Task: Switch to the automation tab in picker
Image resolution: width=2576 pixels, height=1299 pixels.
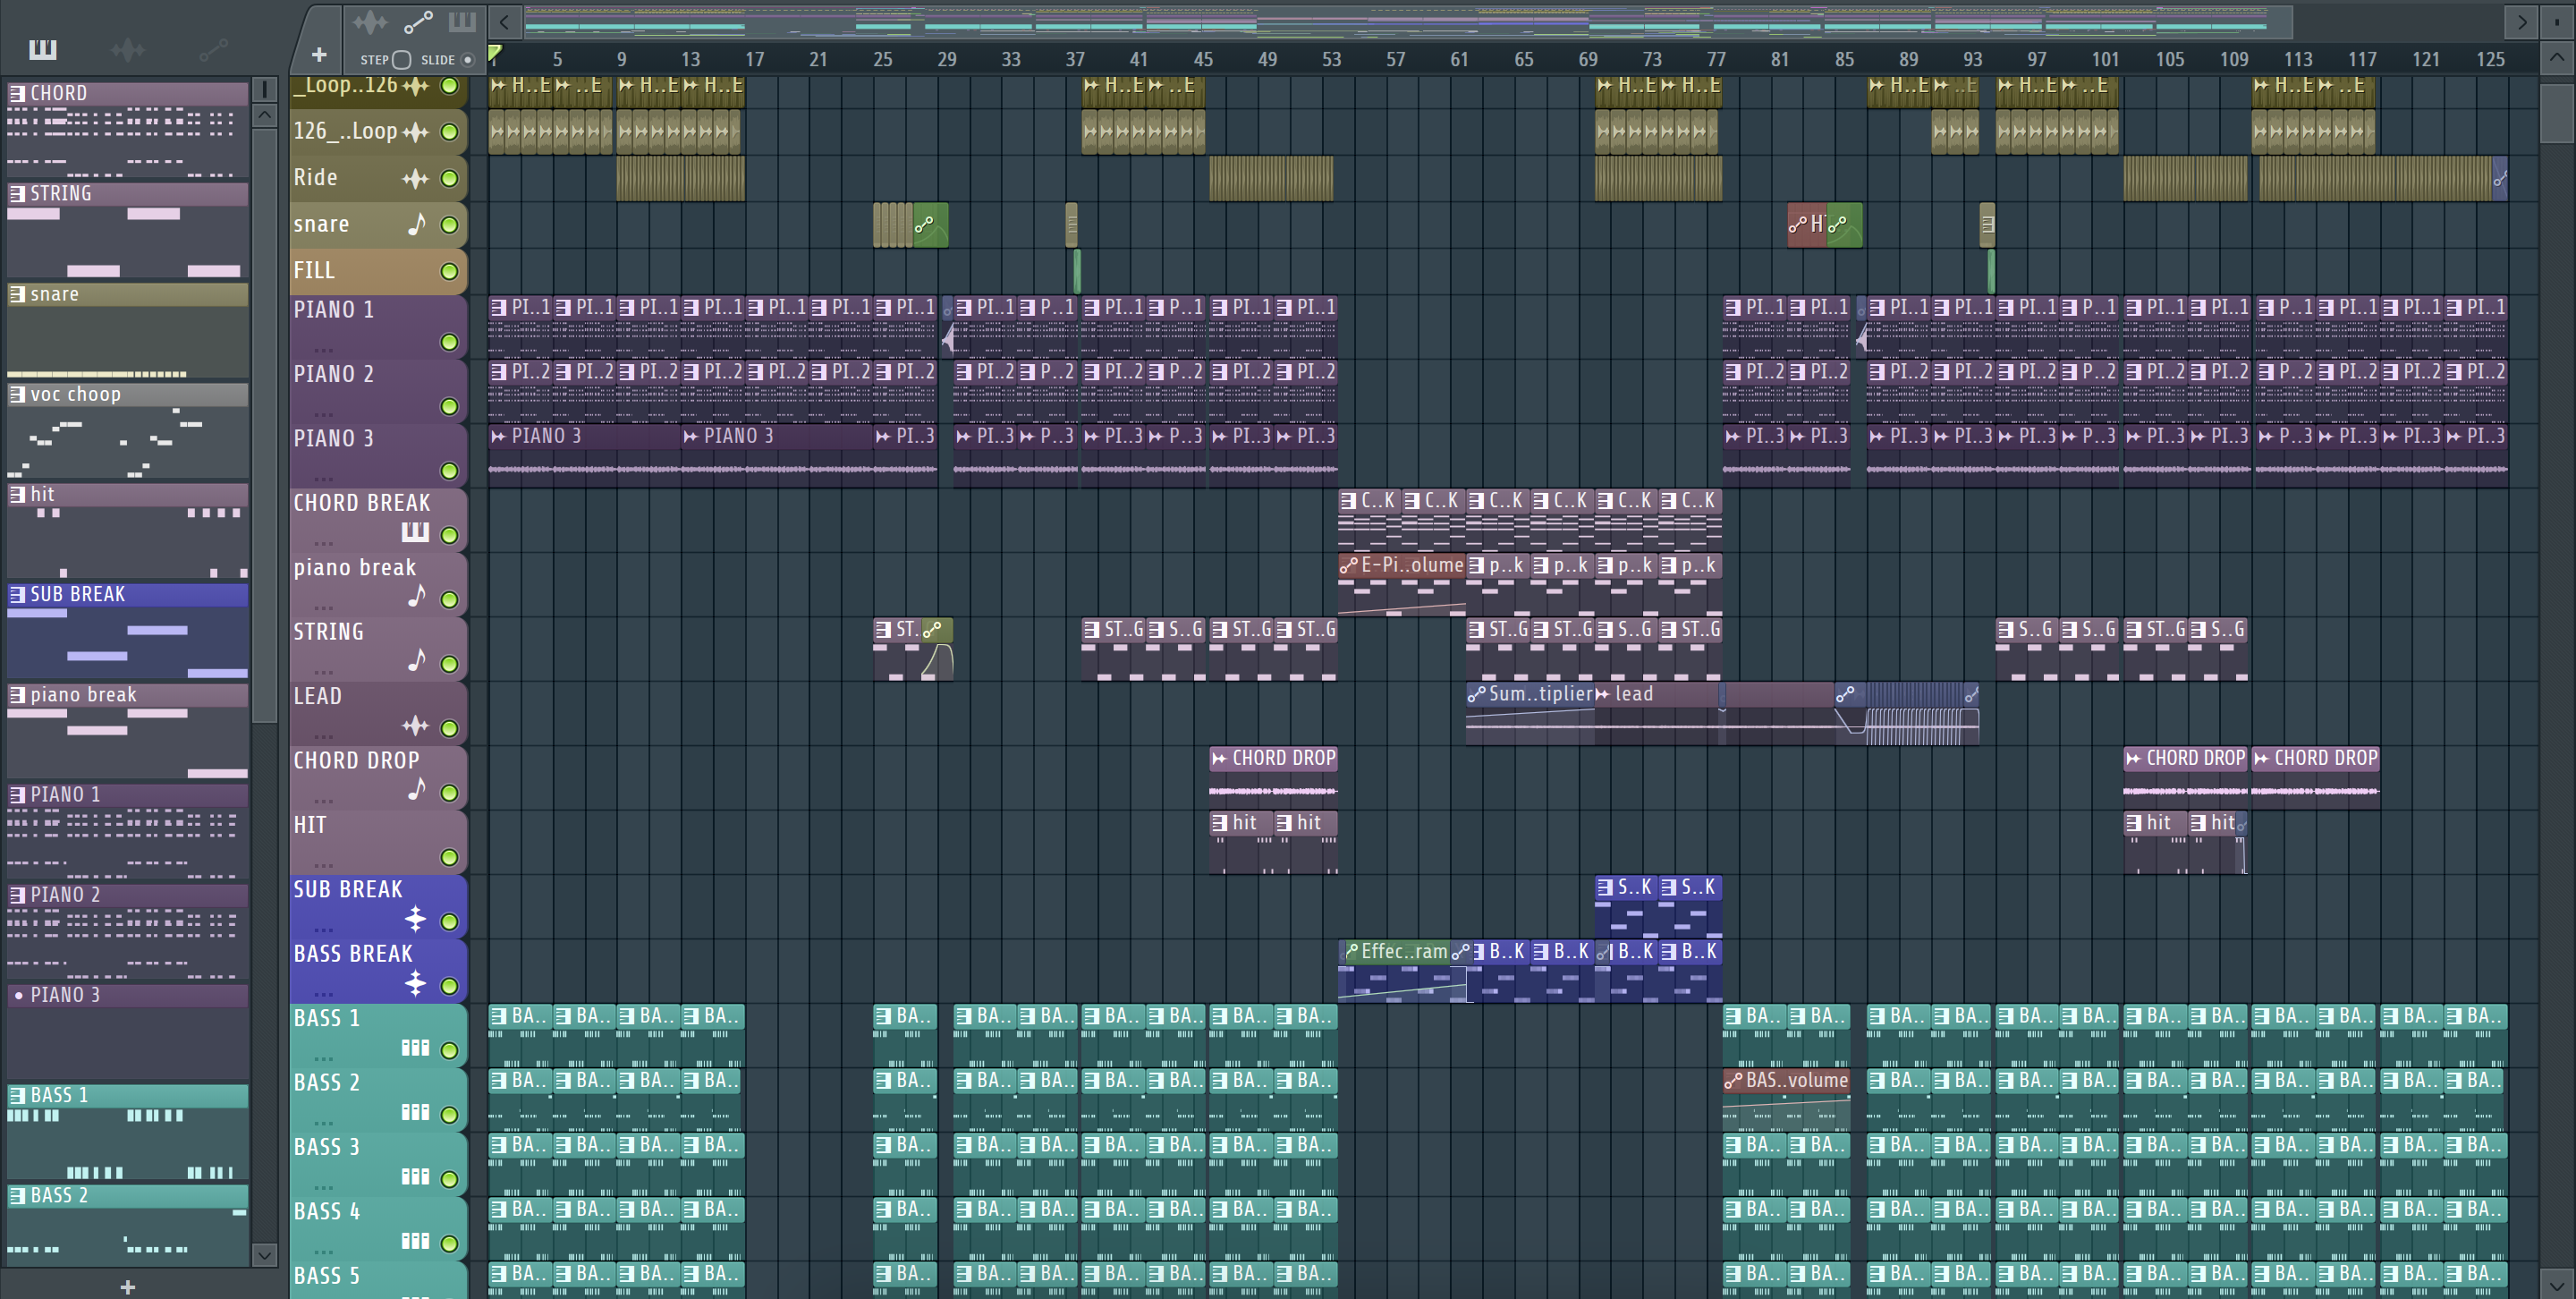Action: click(213, 49)
